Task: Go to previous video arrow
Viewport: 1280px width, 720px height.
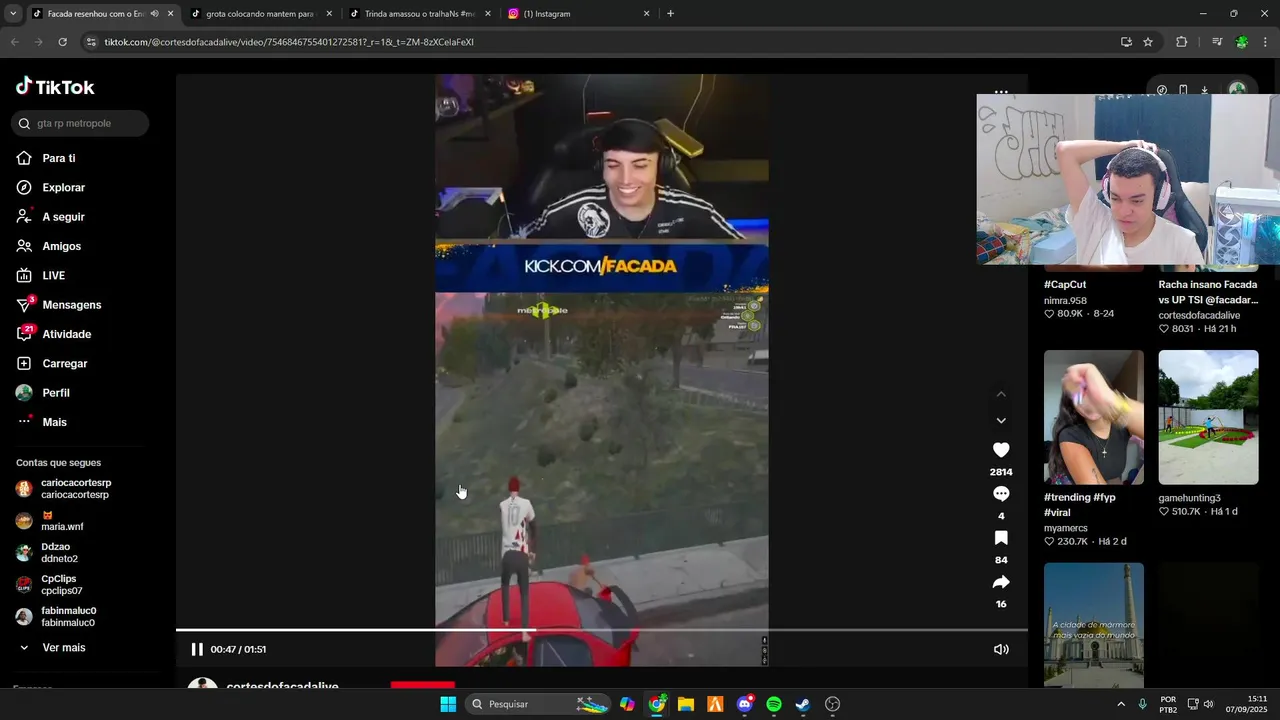Action: (x=1001, y=394)
